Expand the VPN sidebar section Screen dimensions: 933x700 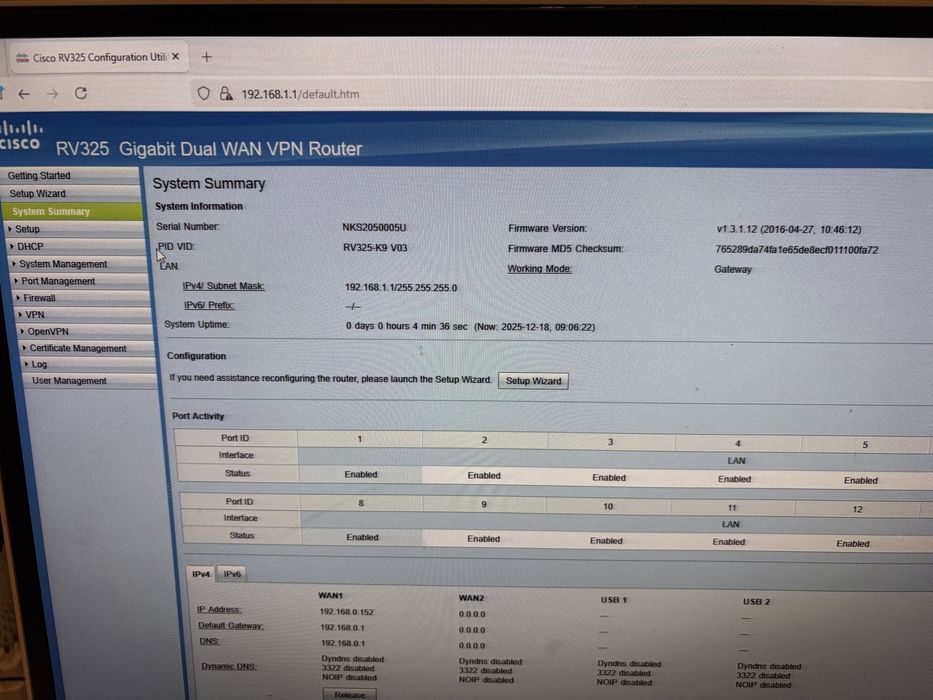point(84,314)
